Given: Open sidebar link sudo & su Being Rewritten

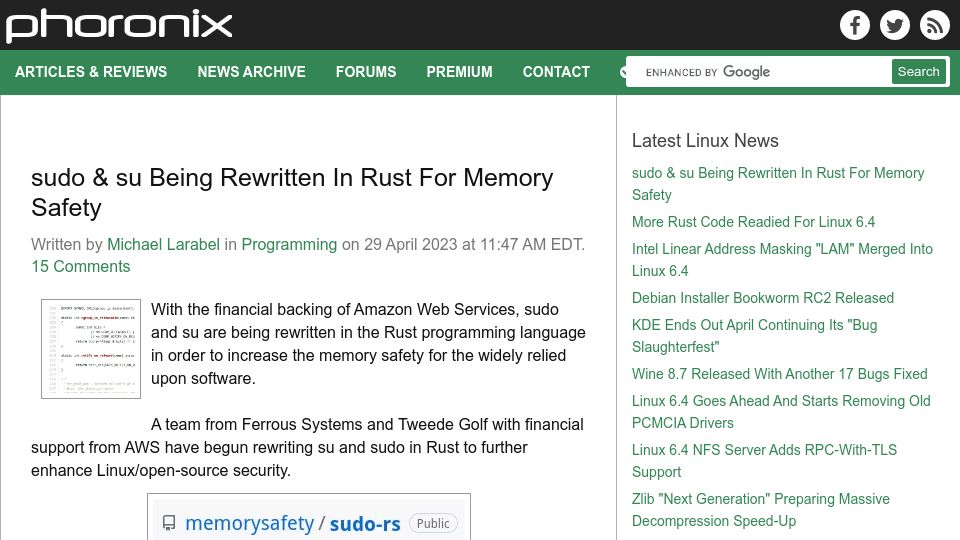Looking at the screenshot, I should click(x=778, y=184).
